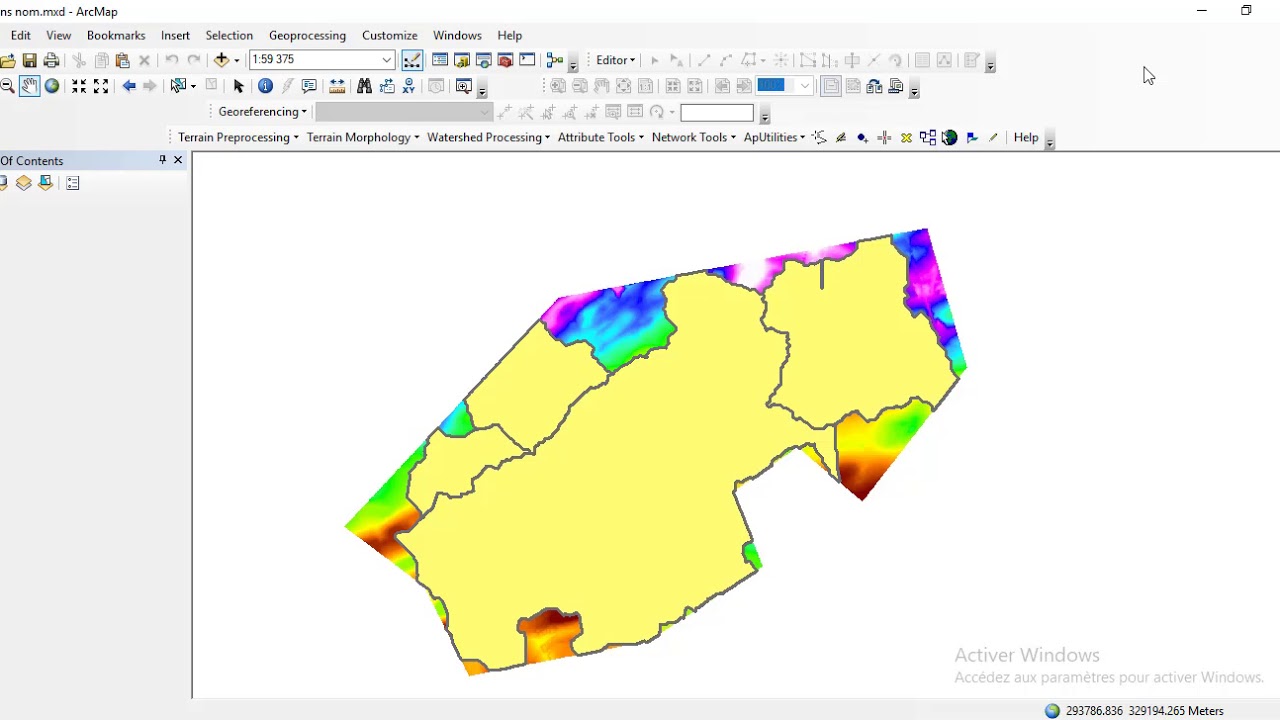1280x720 pixels.
Task: Click the Go To XY tool
Action: [x=408, y=86]
